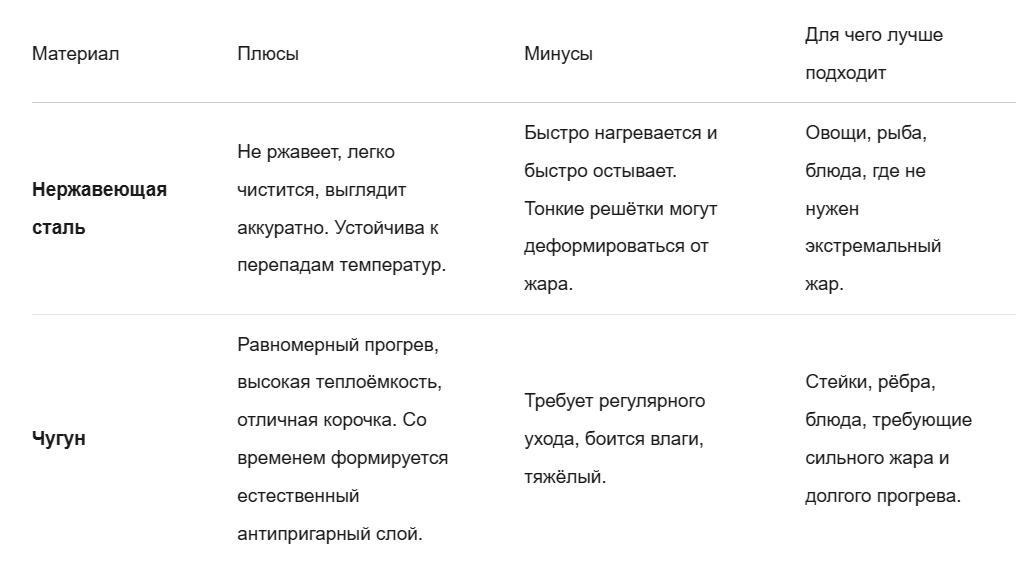Click the 'Овощи, рыба' recommendation cell
This screenshot has width=1025, height=568.
873,209
